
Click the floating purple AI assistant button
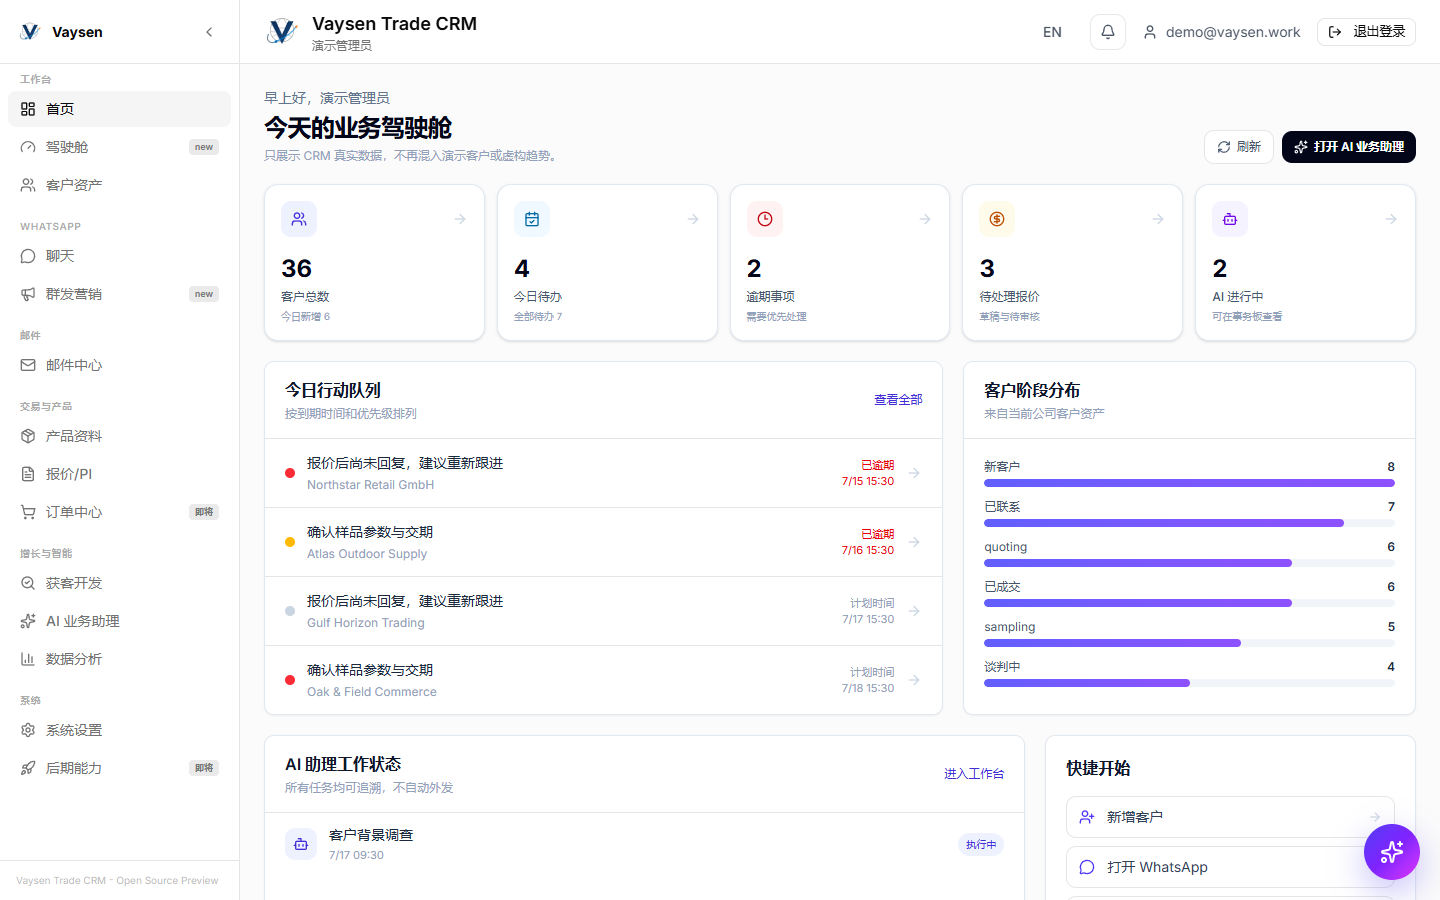1392,852
